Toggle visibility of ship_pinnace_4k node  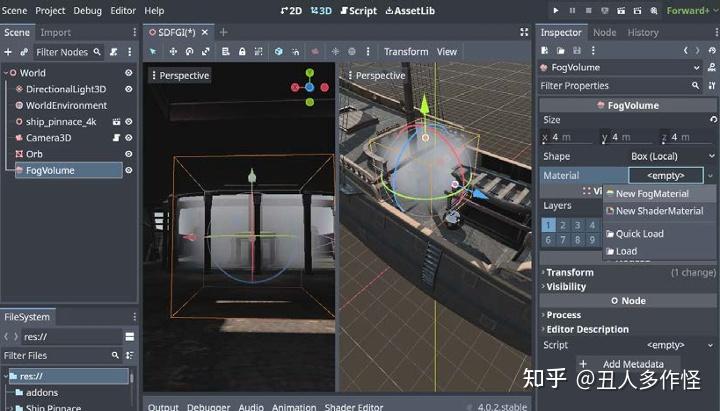129,122
